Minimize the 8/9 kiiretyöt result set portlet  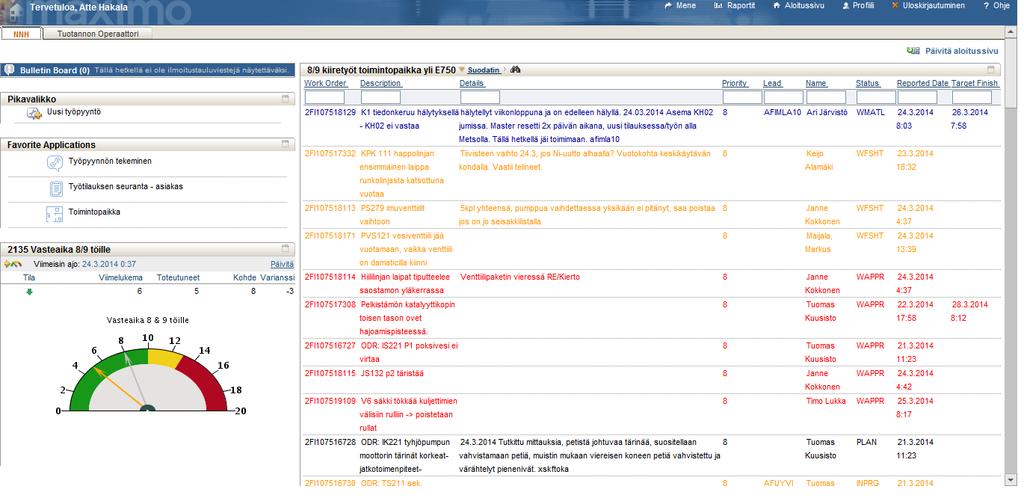coord(991,69)
